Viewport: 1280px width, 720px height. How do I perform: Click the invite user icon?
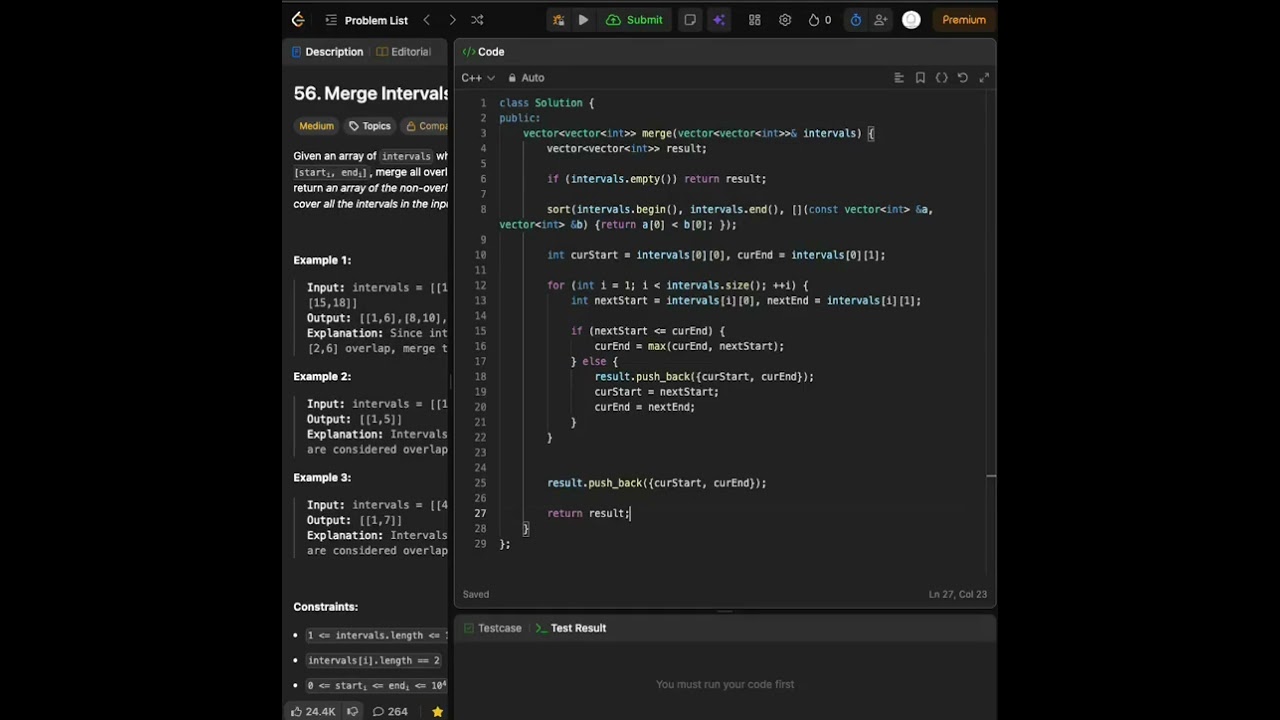coord(881,20)
